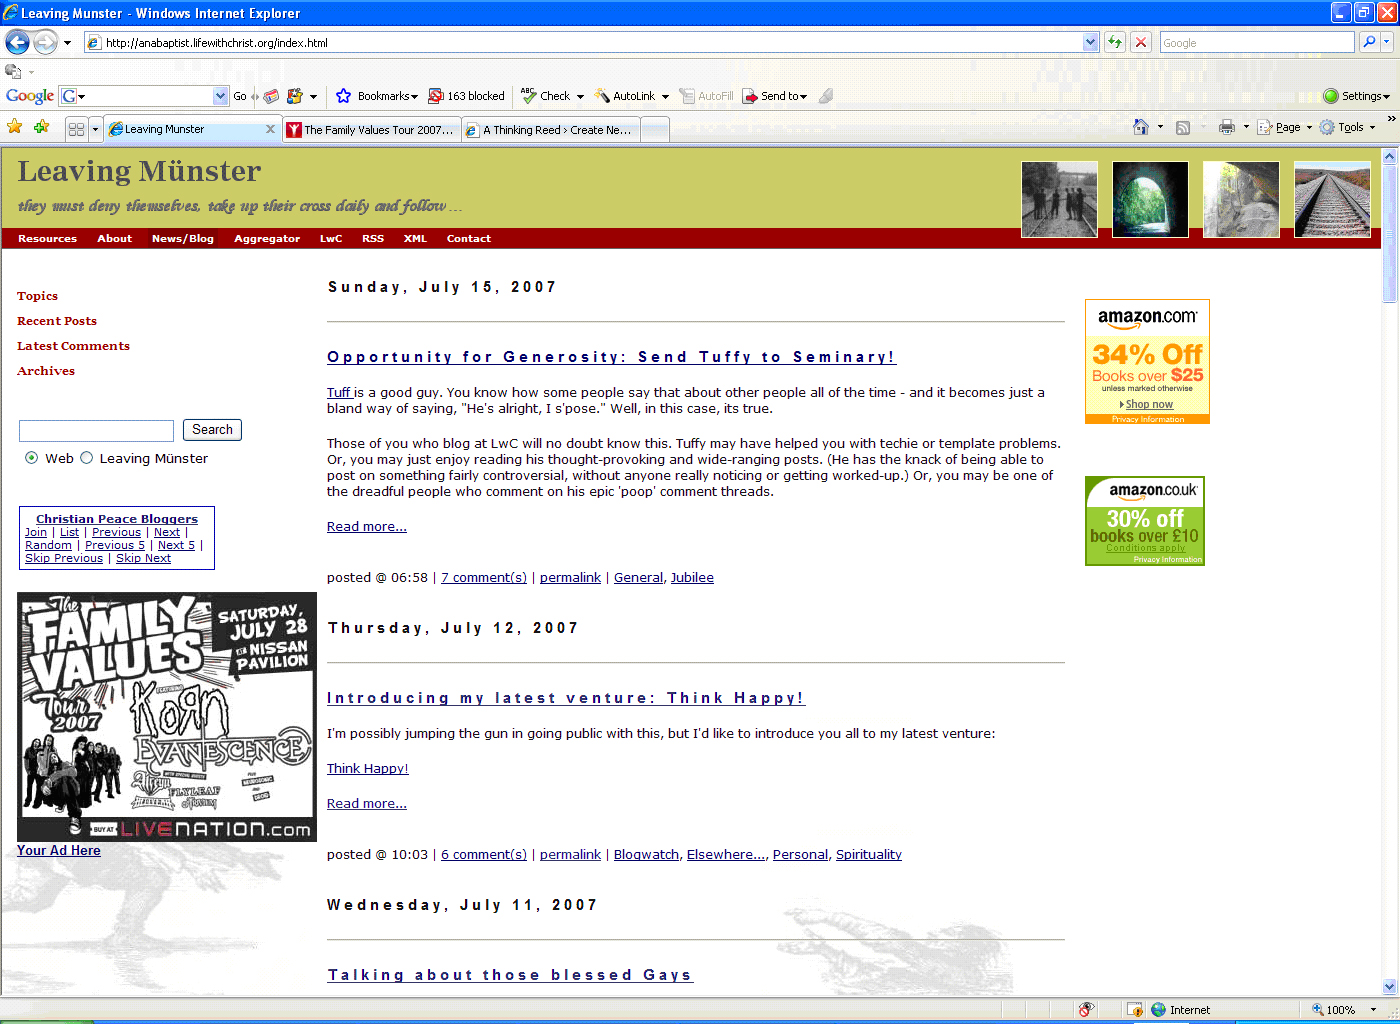
Task: Click the railroad tracks header thumbnail
Action: [x=1332, y=199]
